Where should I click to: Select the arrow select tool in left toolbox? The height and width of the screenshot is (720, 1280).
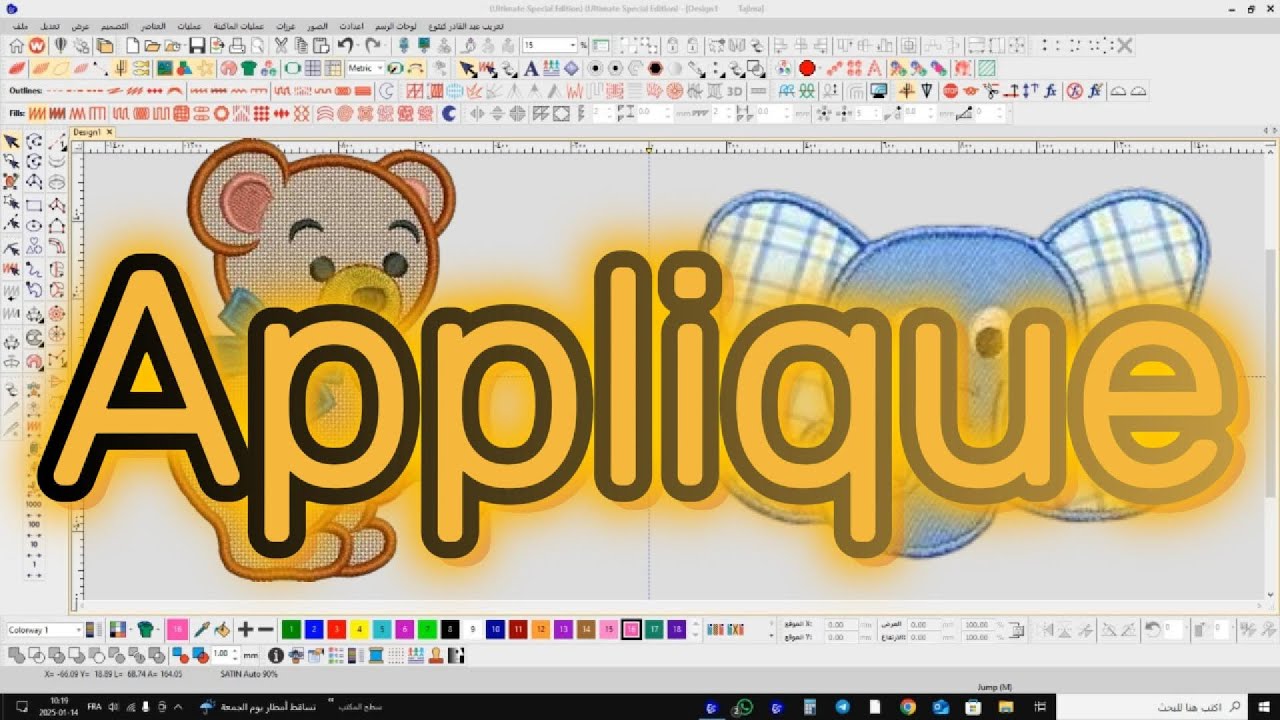coord(12,142)
